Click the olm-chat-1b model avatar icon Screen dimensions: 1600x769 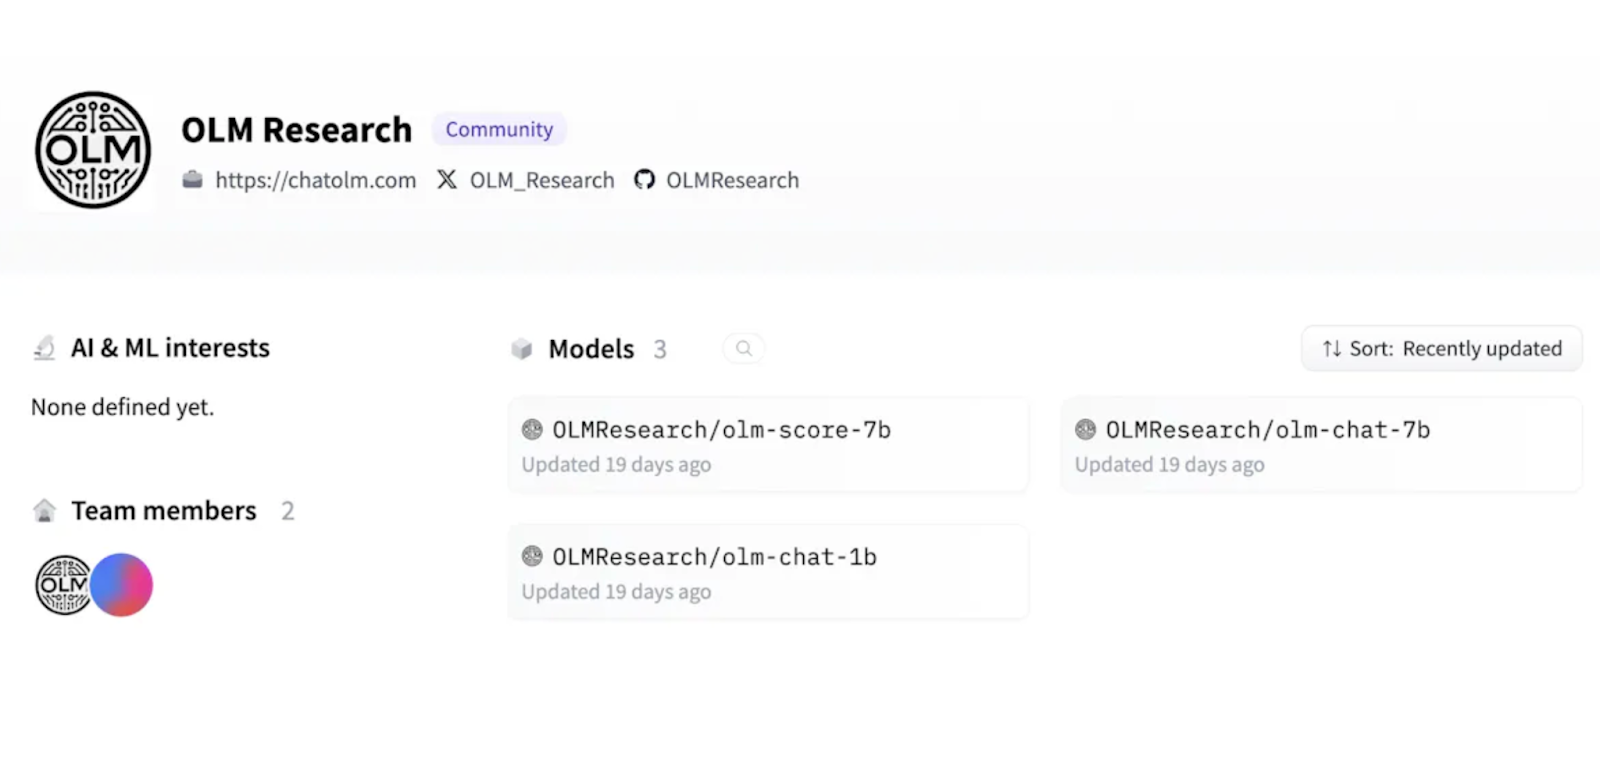point(532,557)
